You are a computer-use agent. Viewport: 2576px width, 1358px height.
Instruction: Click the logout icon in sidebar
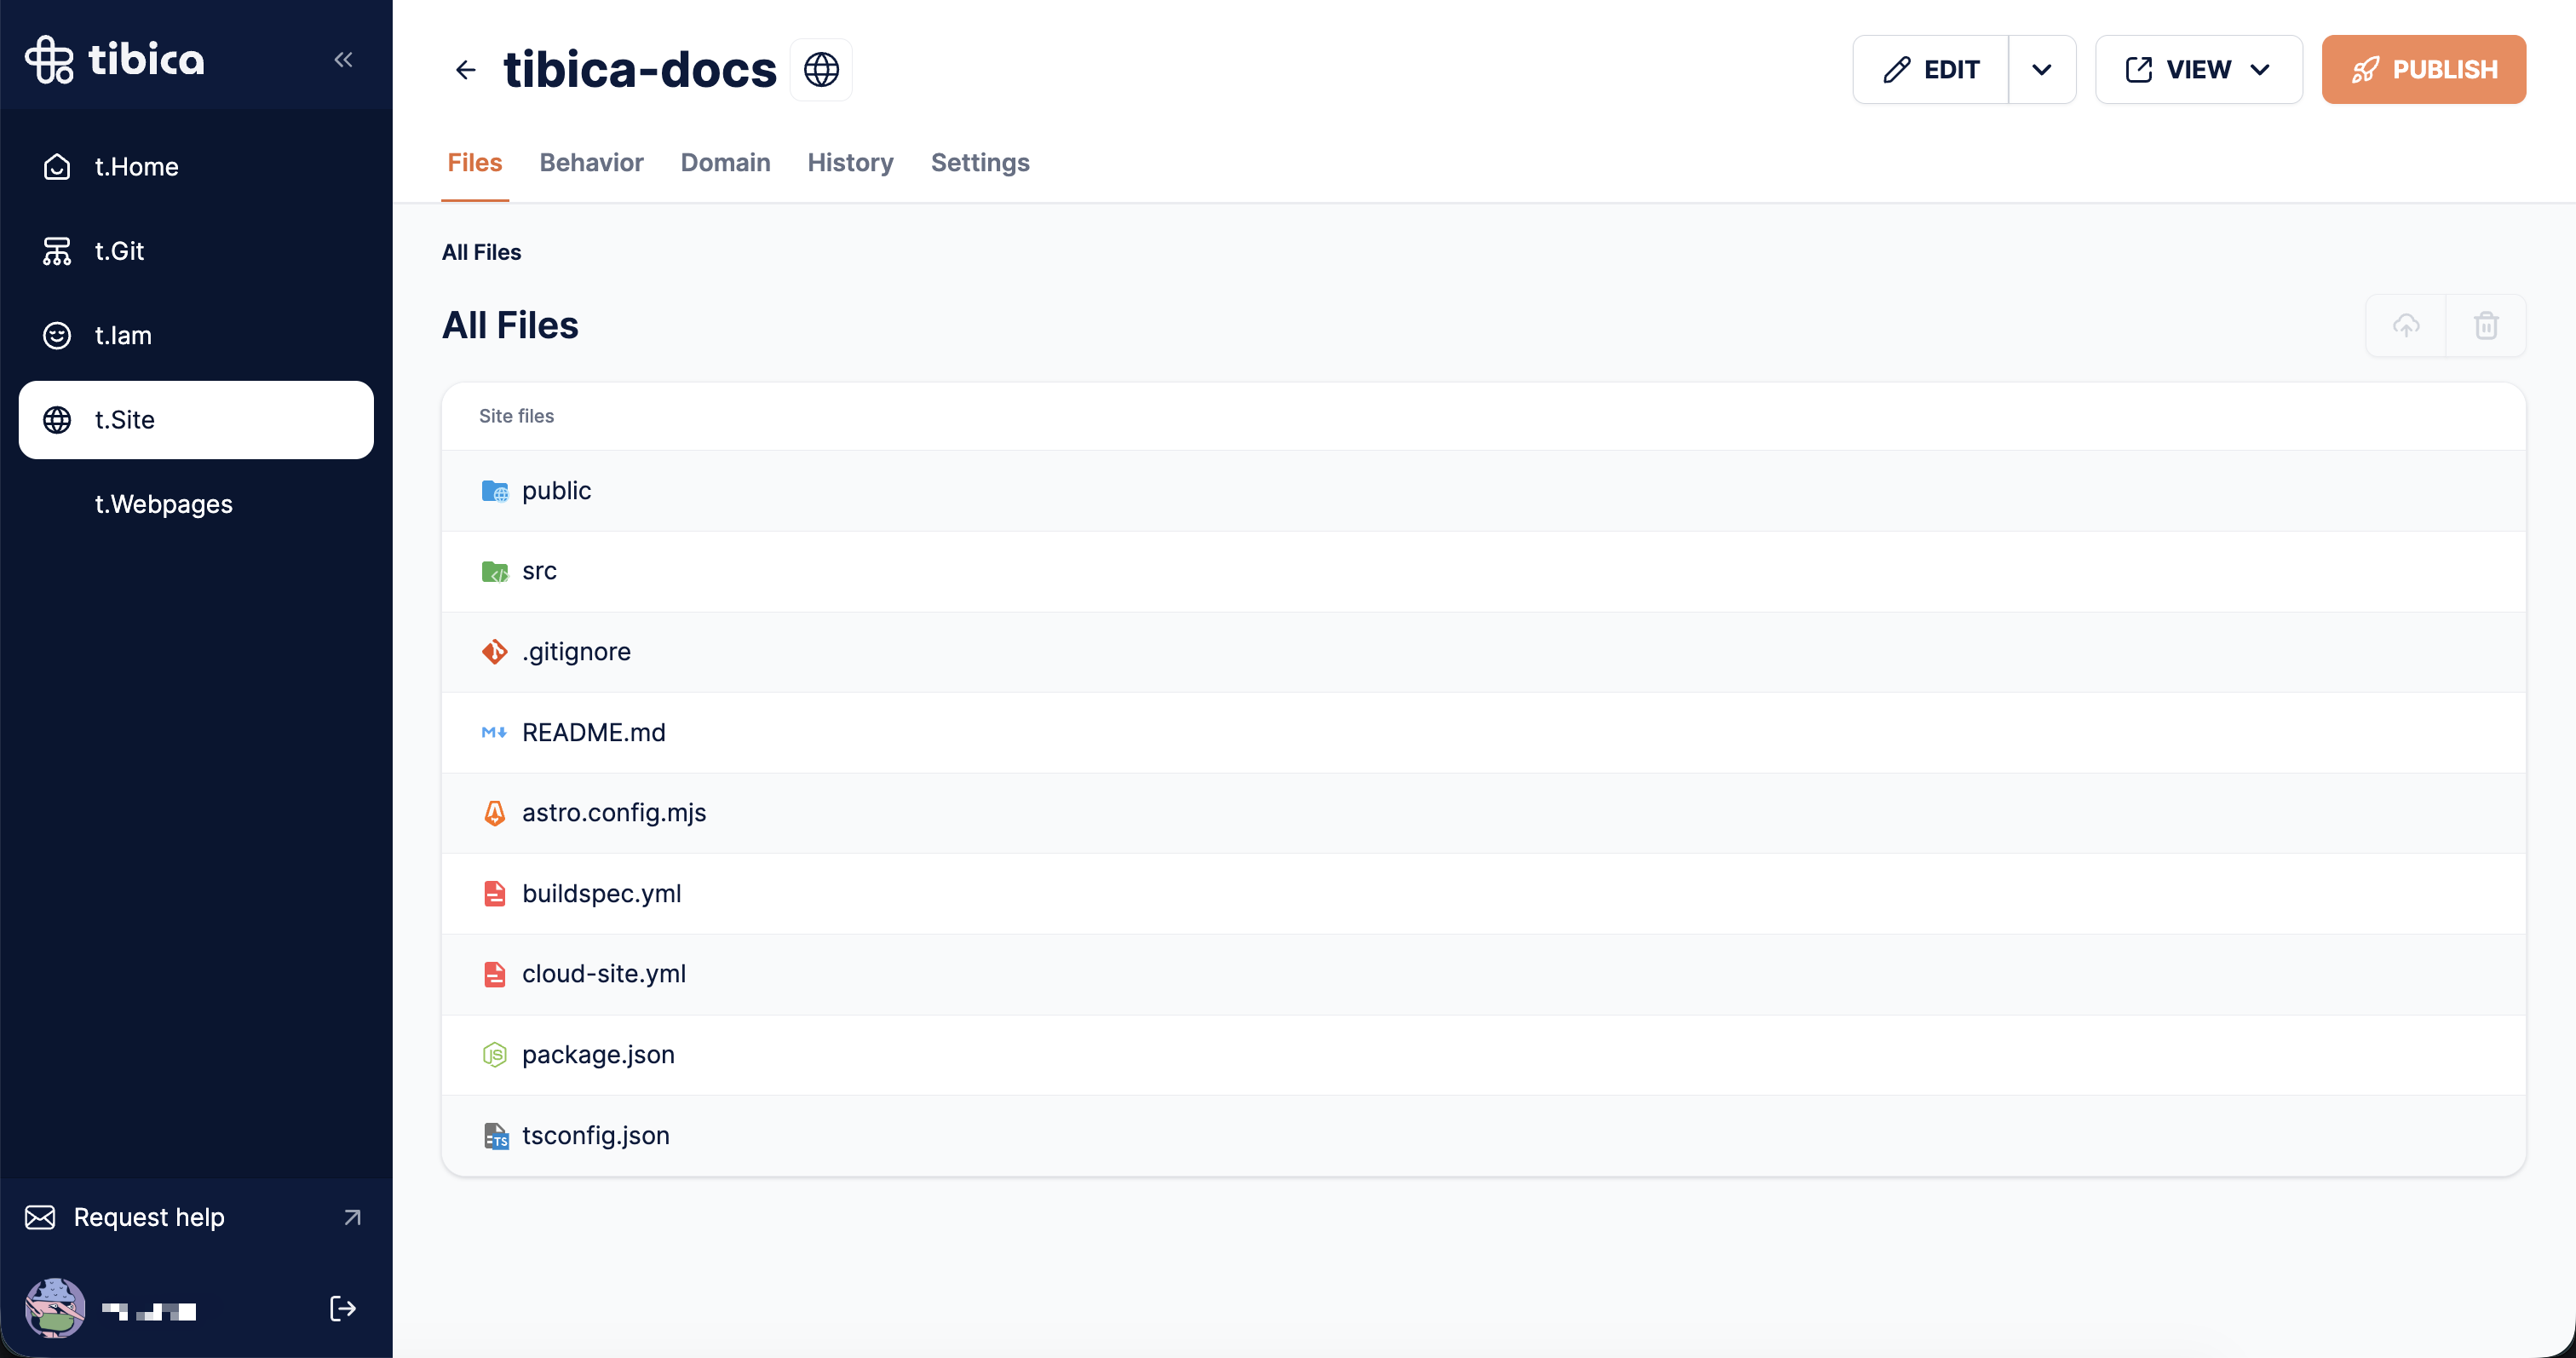(343, 1308)
